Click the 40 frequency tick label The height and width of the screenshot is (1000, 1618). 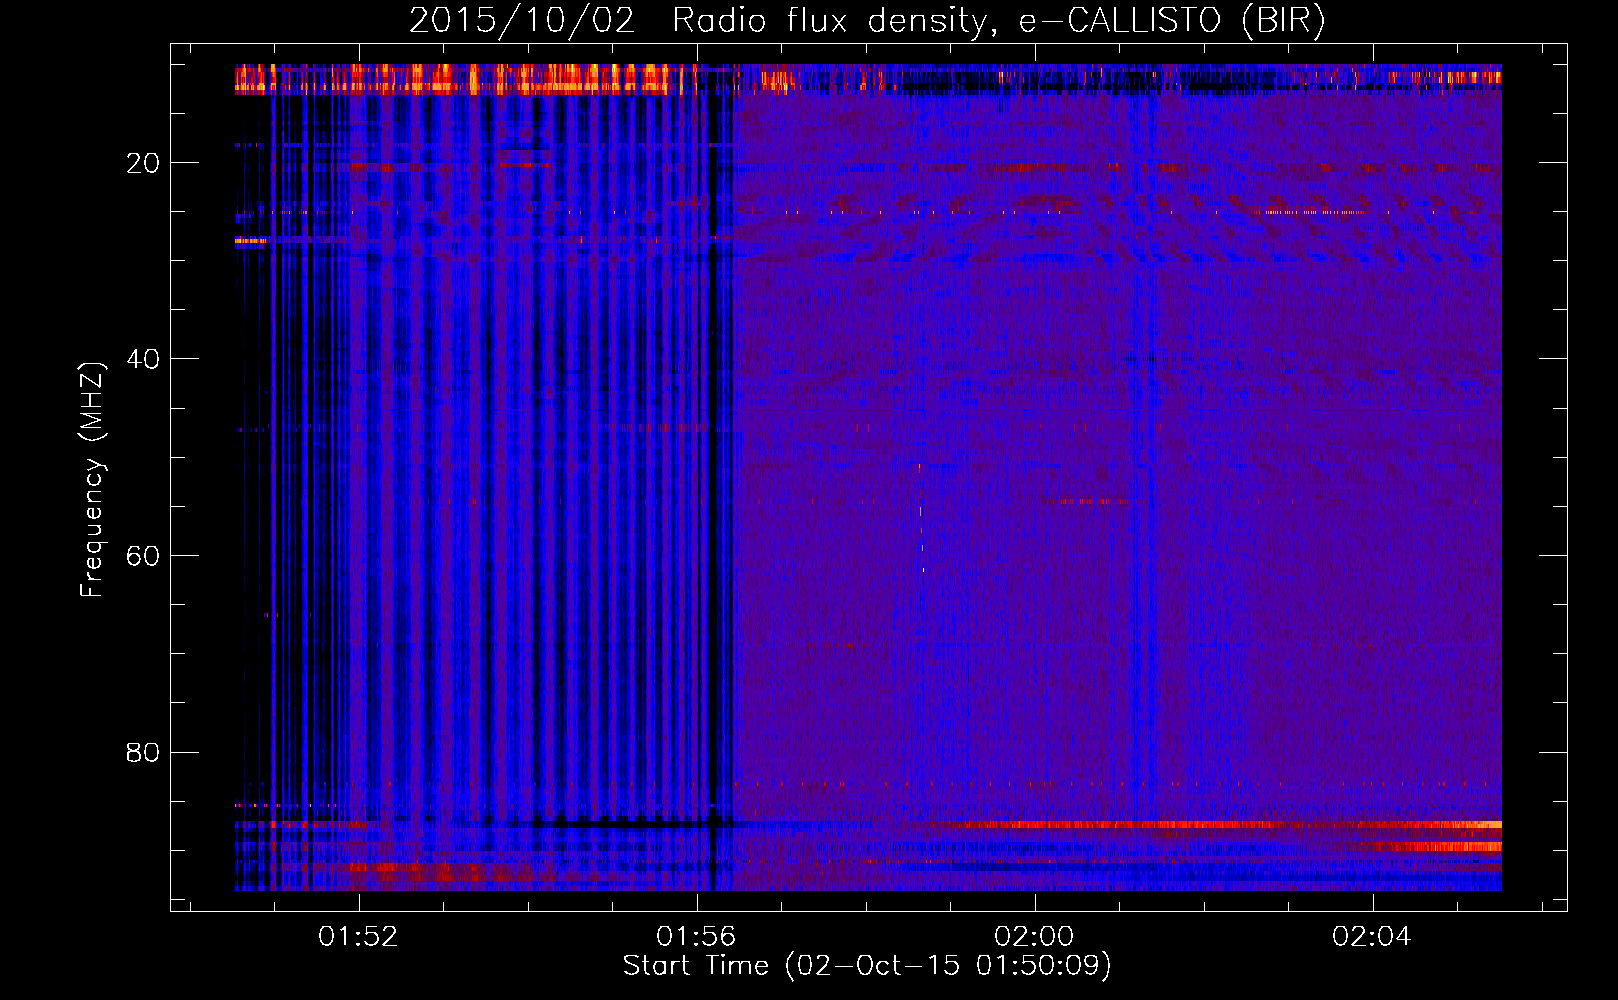click(143, 359)
